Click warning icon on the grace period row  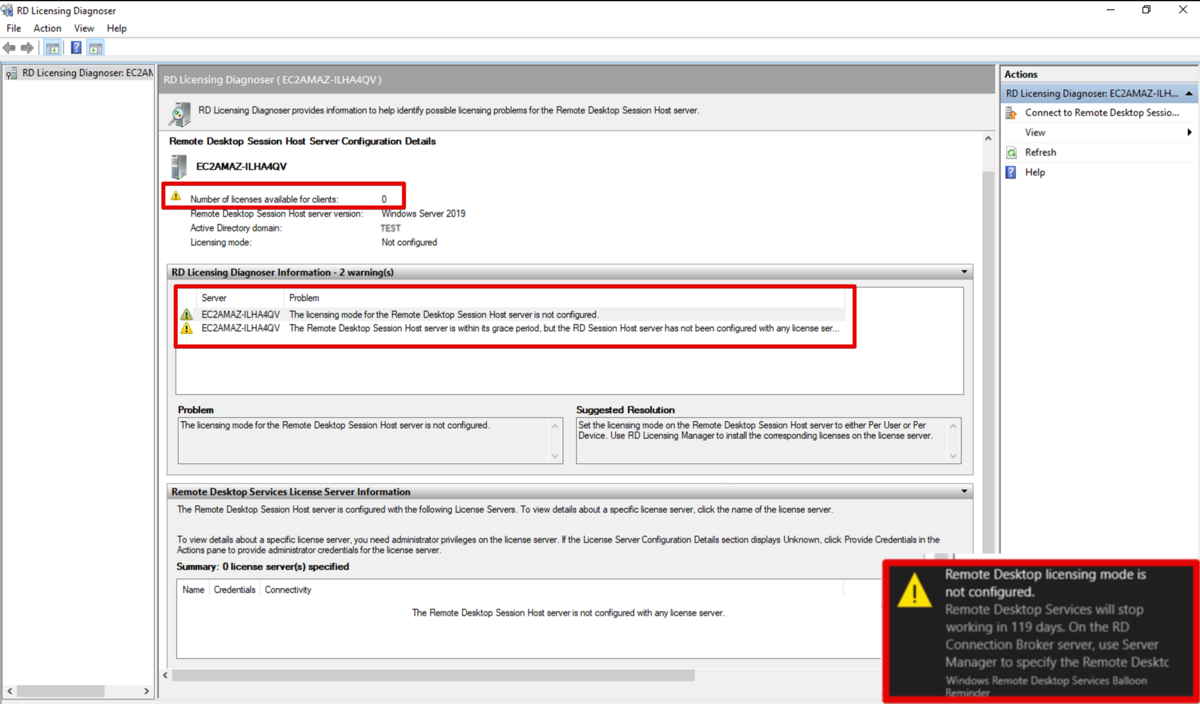click(x=186, y=328)
